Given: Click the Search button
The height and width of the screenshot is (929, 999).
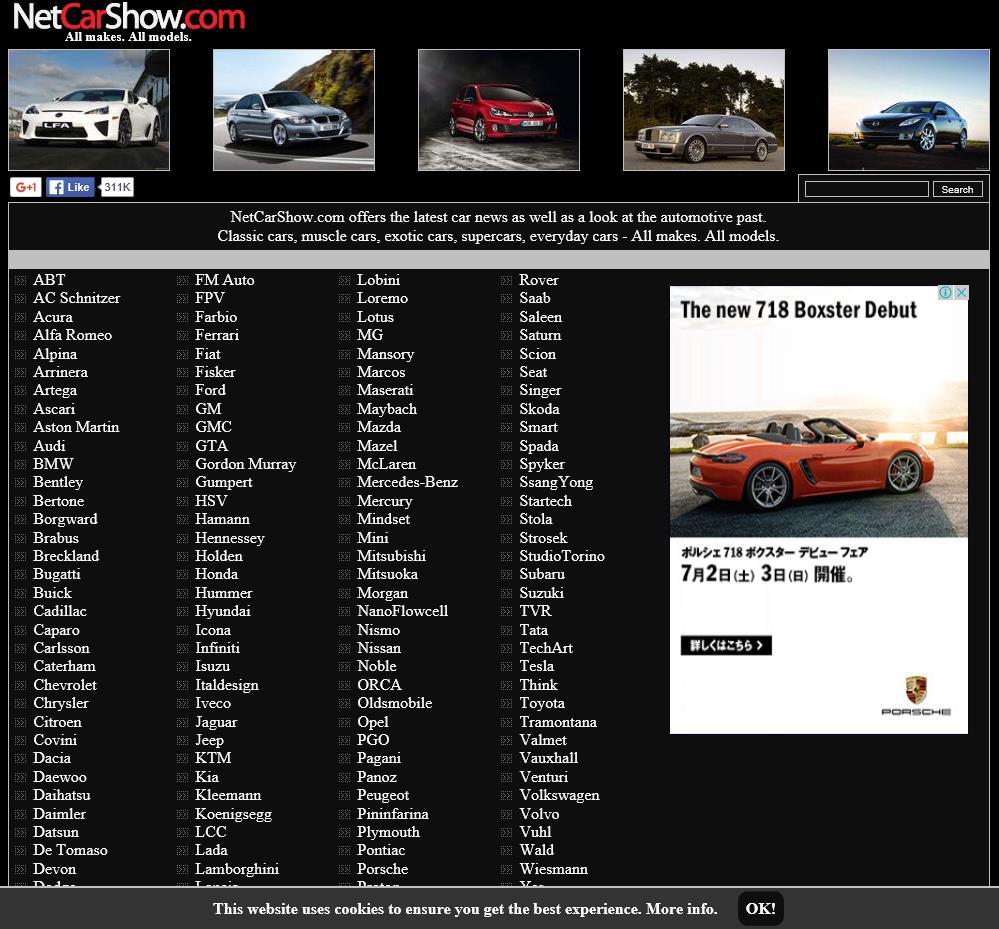Looking at the screenshot, I should click(x=958, y=189).
